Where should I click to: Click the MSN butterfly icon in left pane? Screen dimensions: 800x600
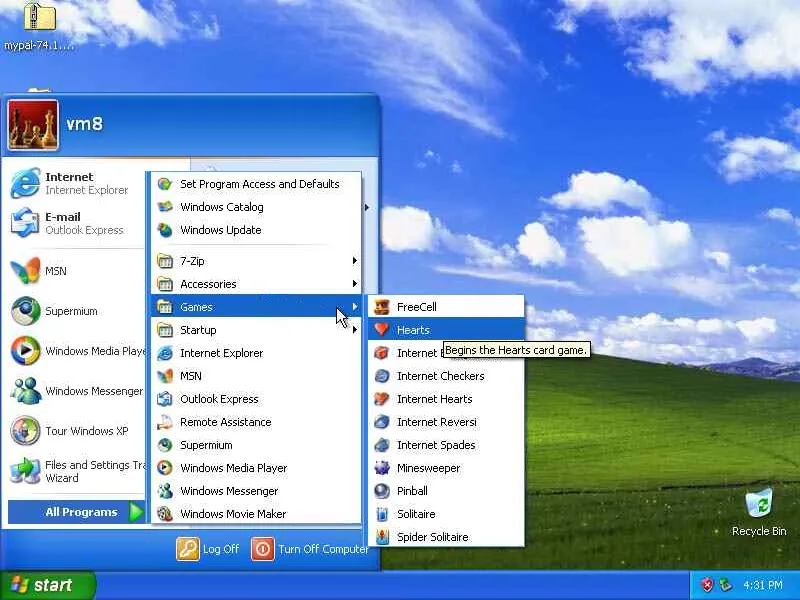coord(25,271)
